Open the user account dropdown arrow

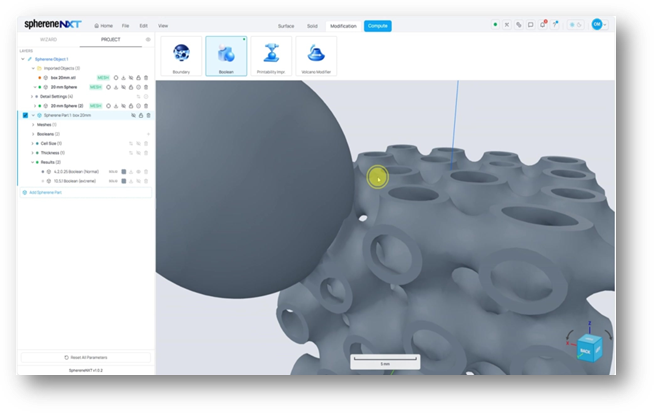coord(605,25)
